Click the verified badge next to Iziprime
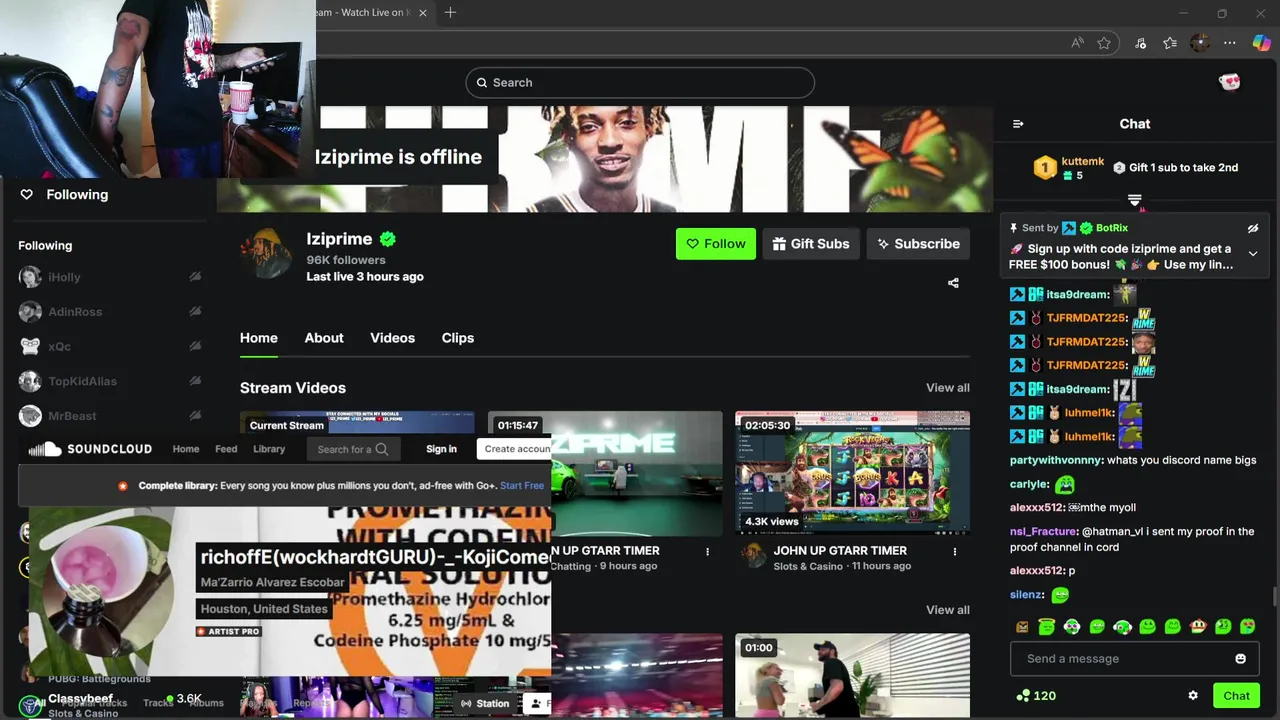This screenshot has width=1280, height=720. [x=388, y=239]
